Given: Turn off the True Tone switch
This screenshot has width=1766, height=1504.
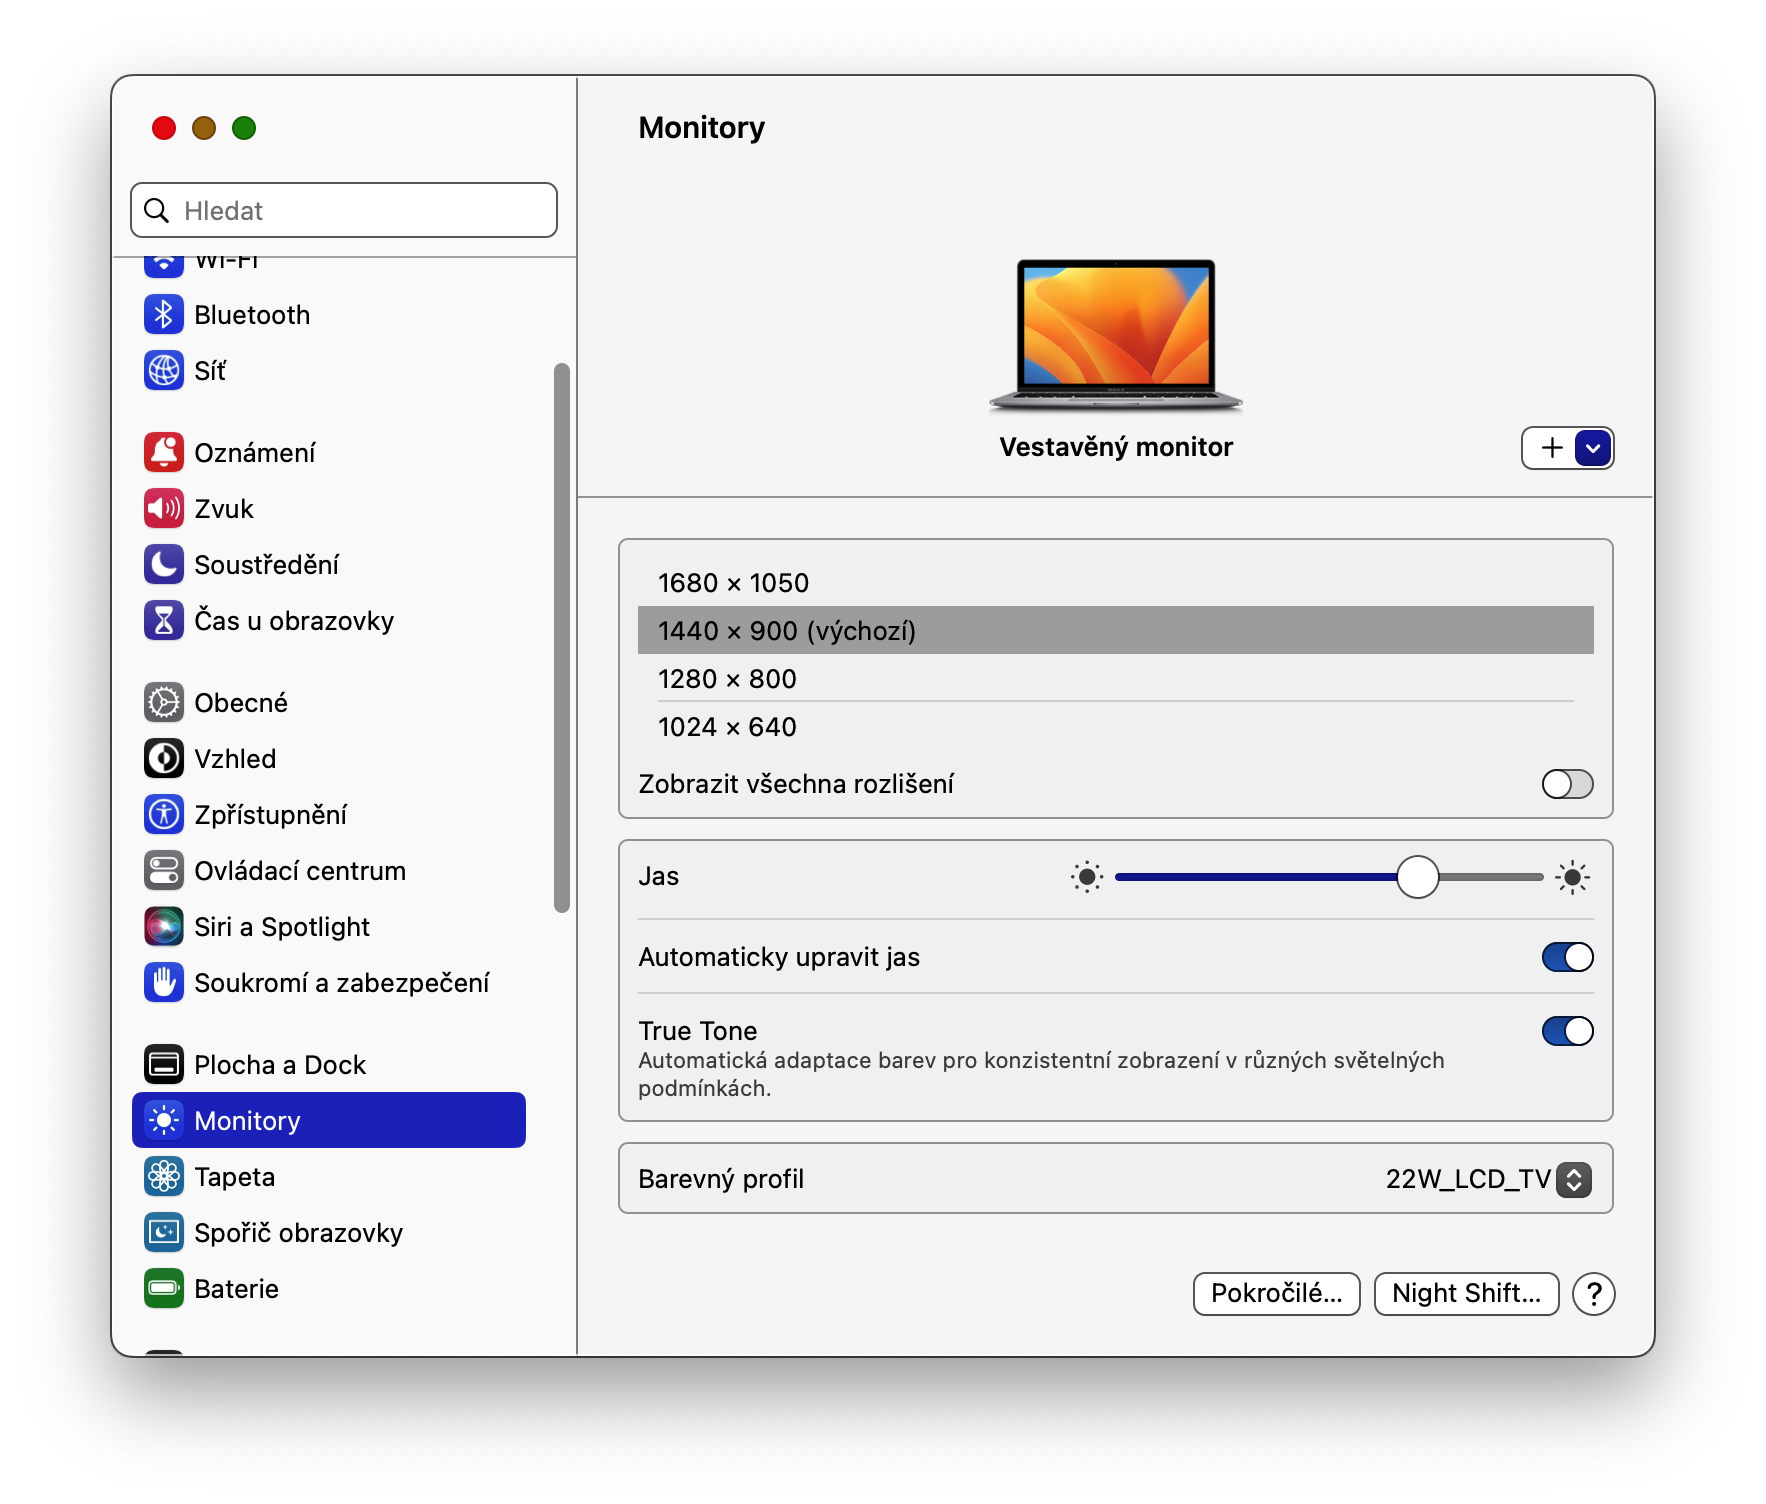Looking at the screenshot, I should point(1566,1031).
